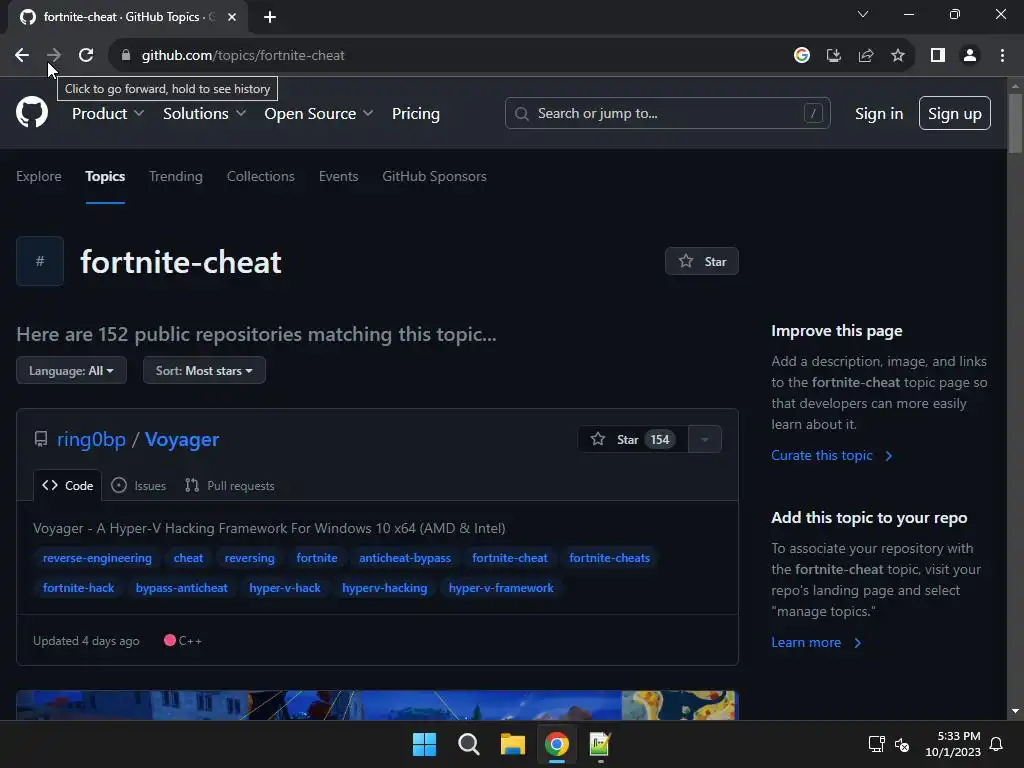Open the repository preview image
The image size is (1024, 768).
[377, 705]
